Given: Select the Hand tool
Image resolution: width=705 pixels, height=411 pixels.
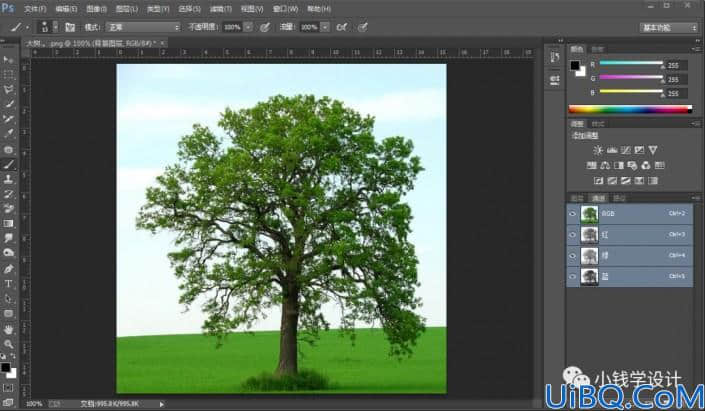Looking at the screenshot, I should 8,330.
